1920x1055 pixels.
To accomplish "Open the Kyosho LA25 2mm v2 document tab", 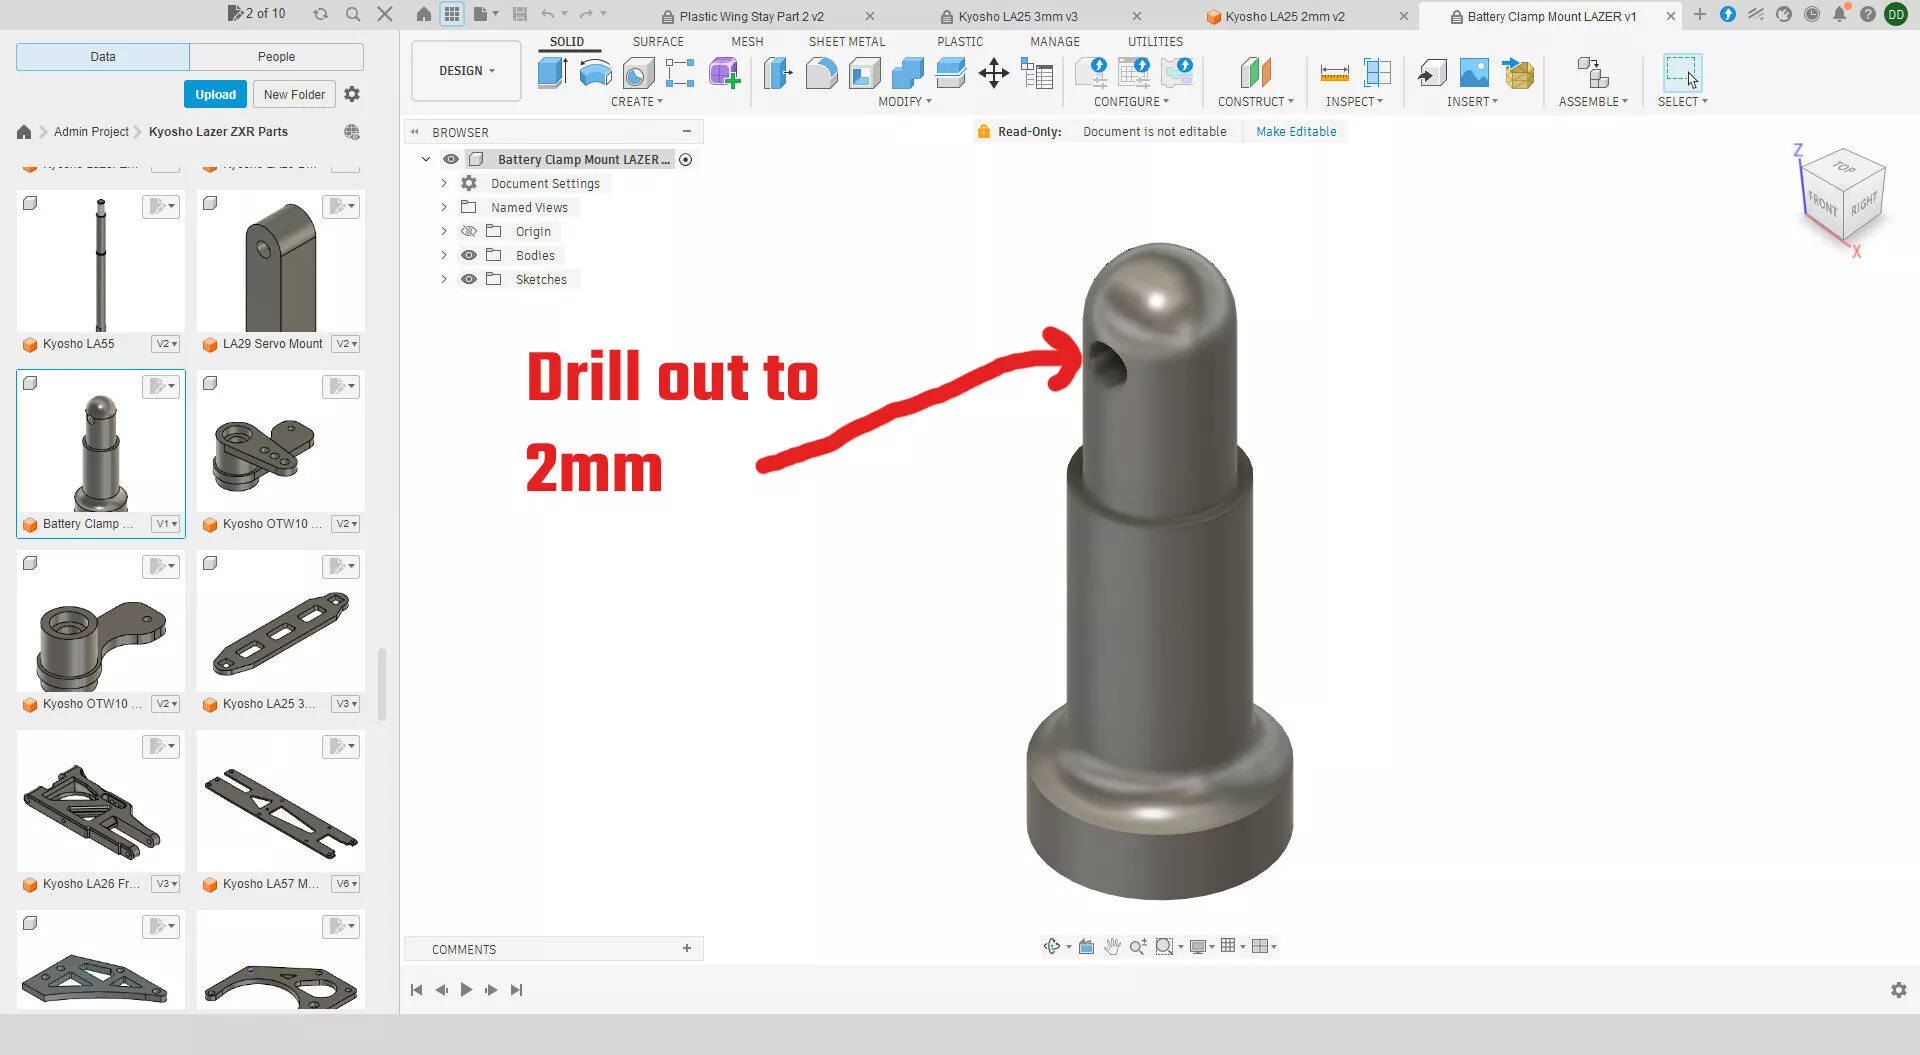I will [1284, 16].
